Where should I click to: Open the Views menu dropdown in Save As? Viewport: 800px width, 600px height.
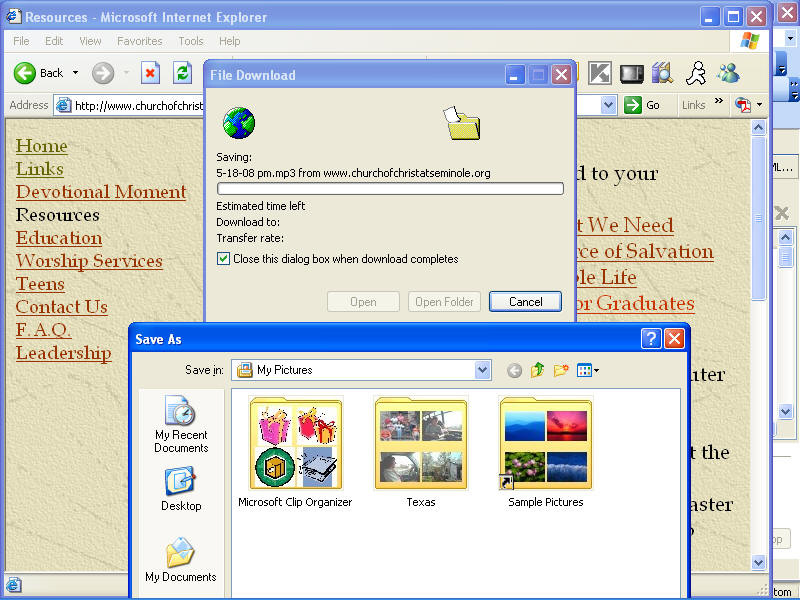click(x=589, y=370)
